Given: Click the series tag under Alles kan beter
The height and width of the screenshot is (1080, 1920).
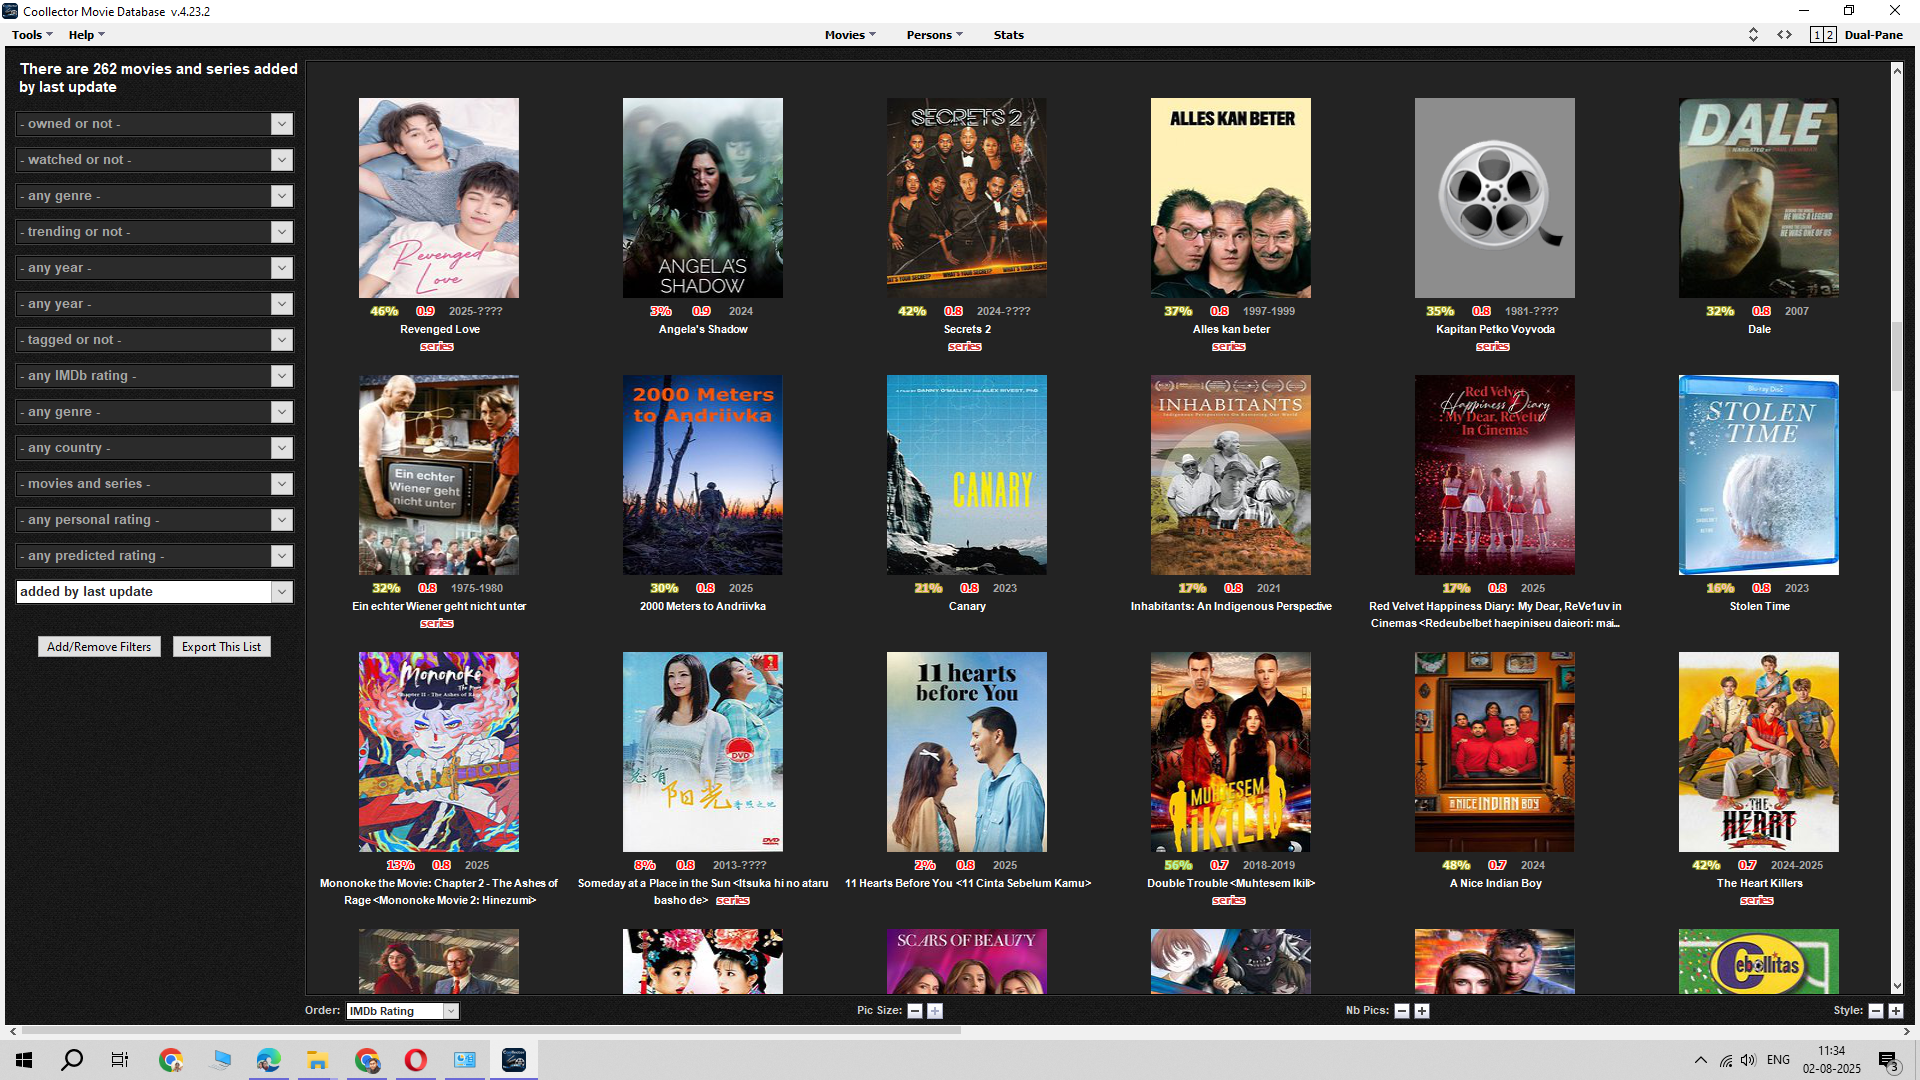Looking at the screenshot, I should 1229,346.
